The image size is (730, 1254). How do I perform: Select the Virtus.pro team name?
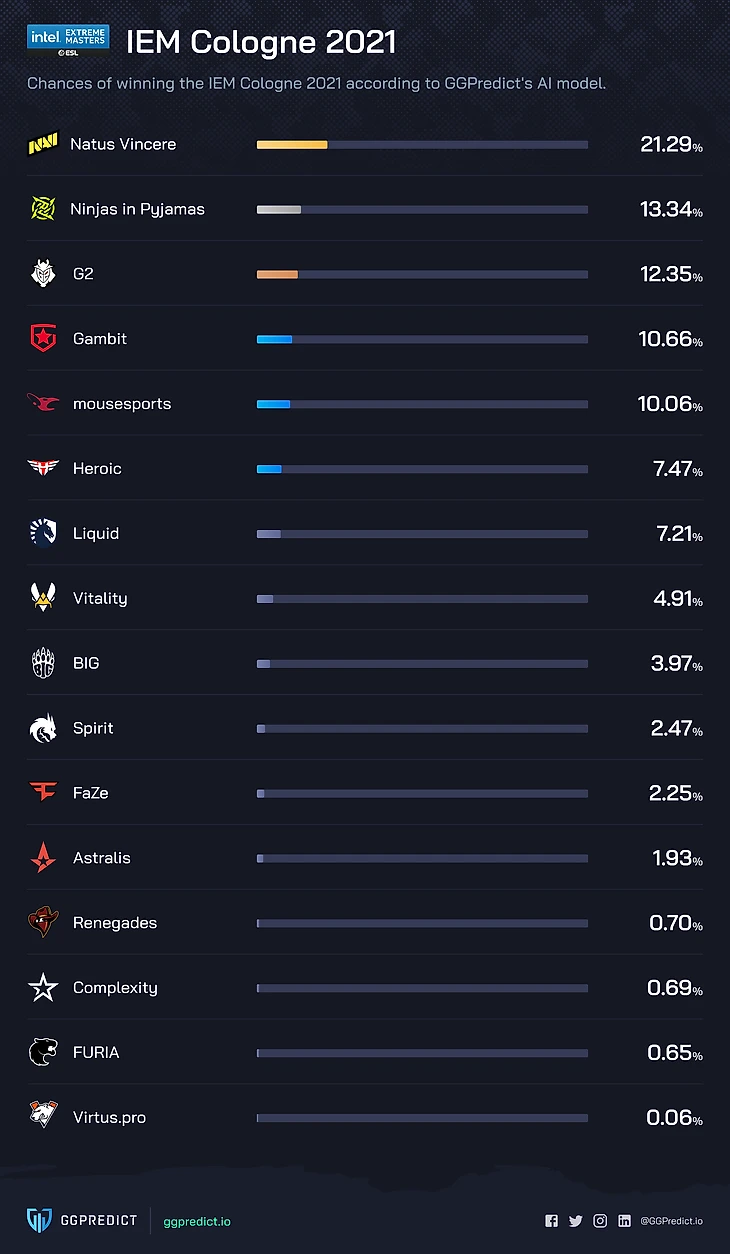pos(109,1117)
